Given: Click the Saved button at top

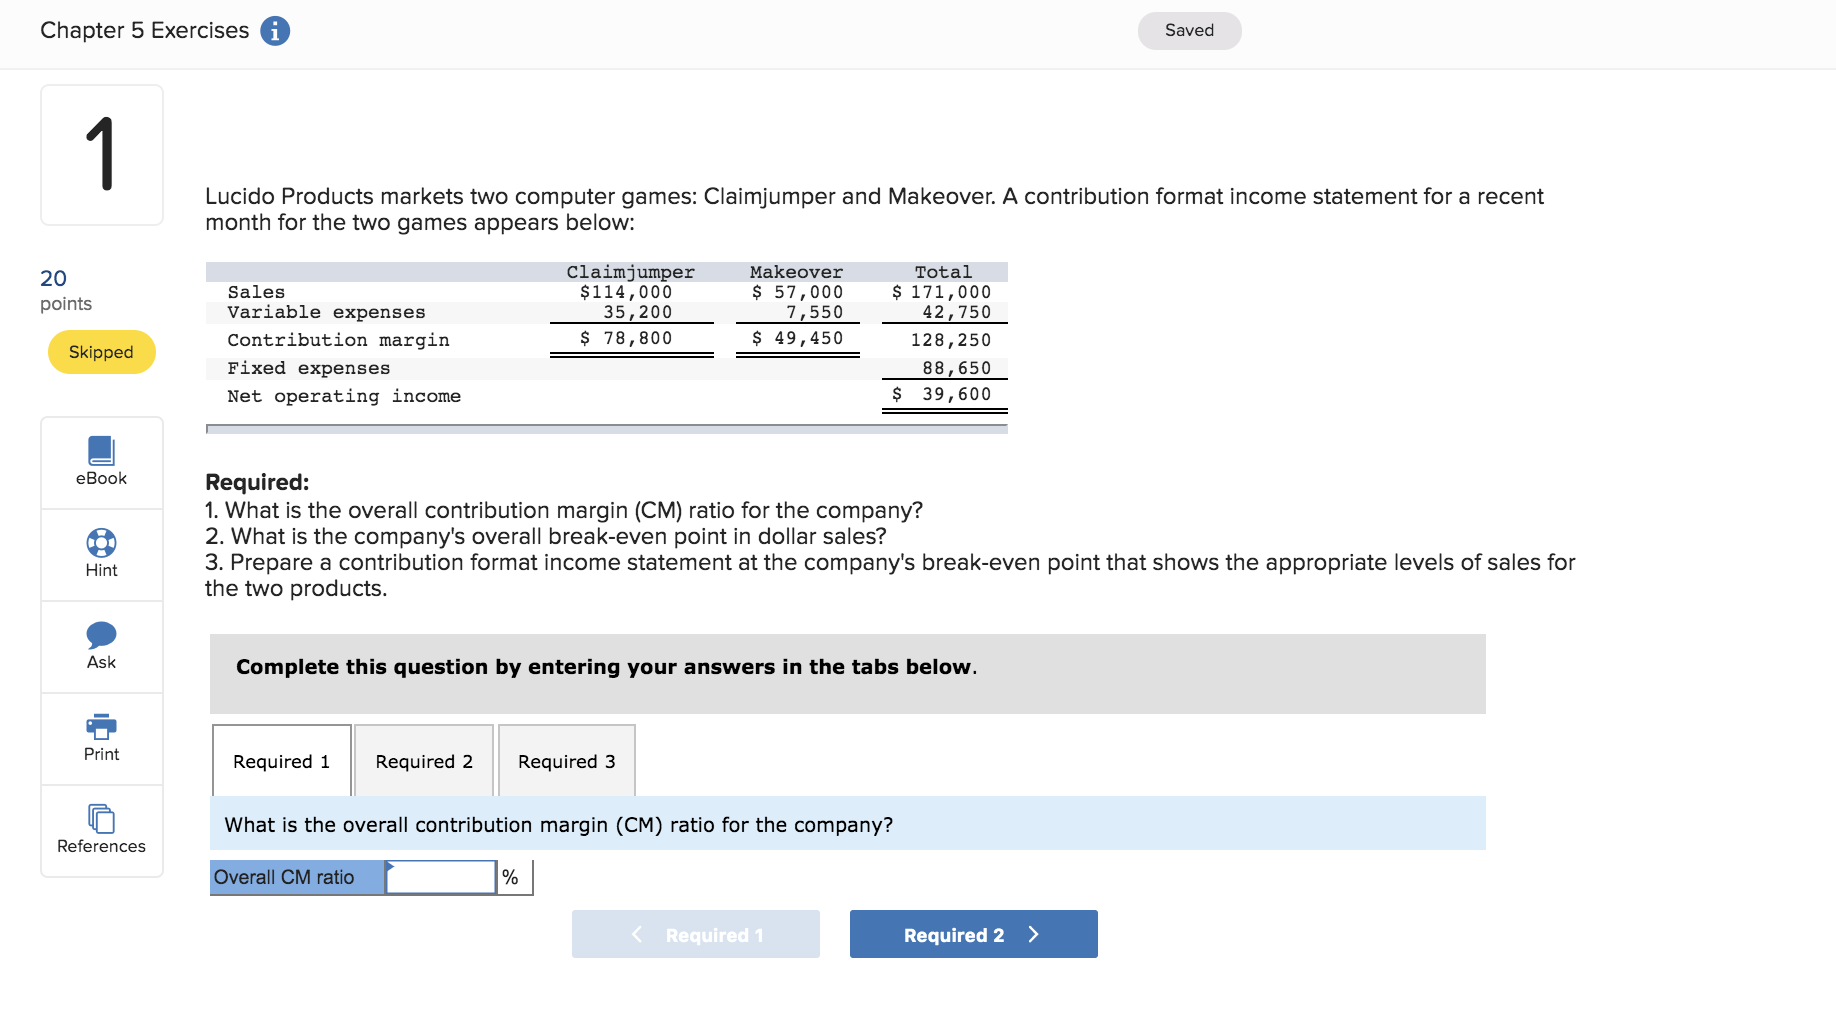Looking at the screenshot, I should click(1189, 31).
